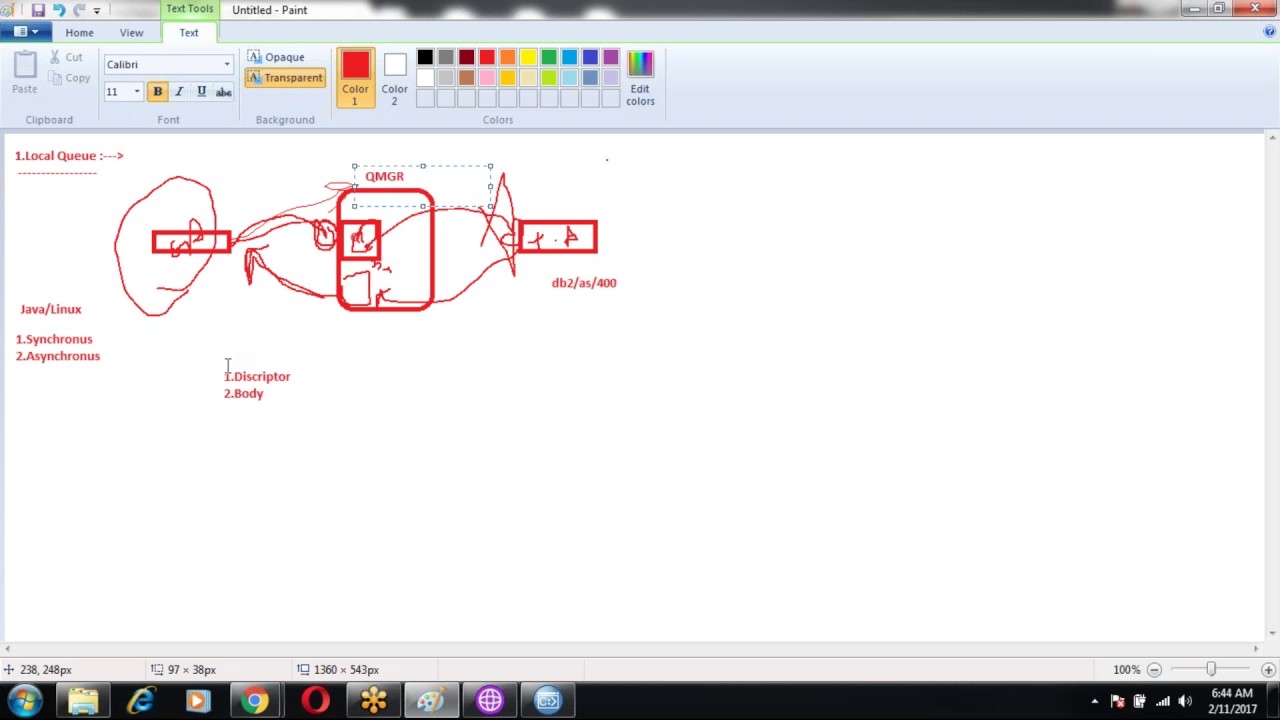Undo the last action
The width and height of the screenshot is (1280, 720).
(x=58, y=10)
